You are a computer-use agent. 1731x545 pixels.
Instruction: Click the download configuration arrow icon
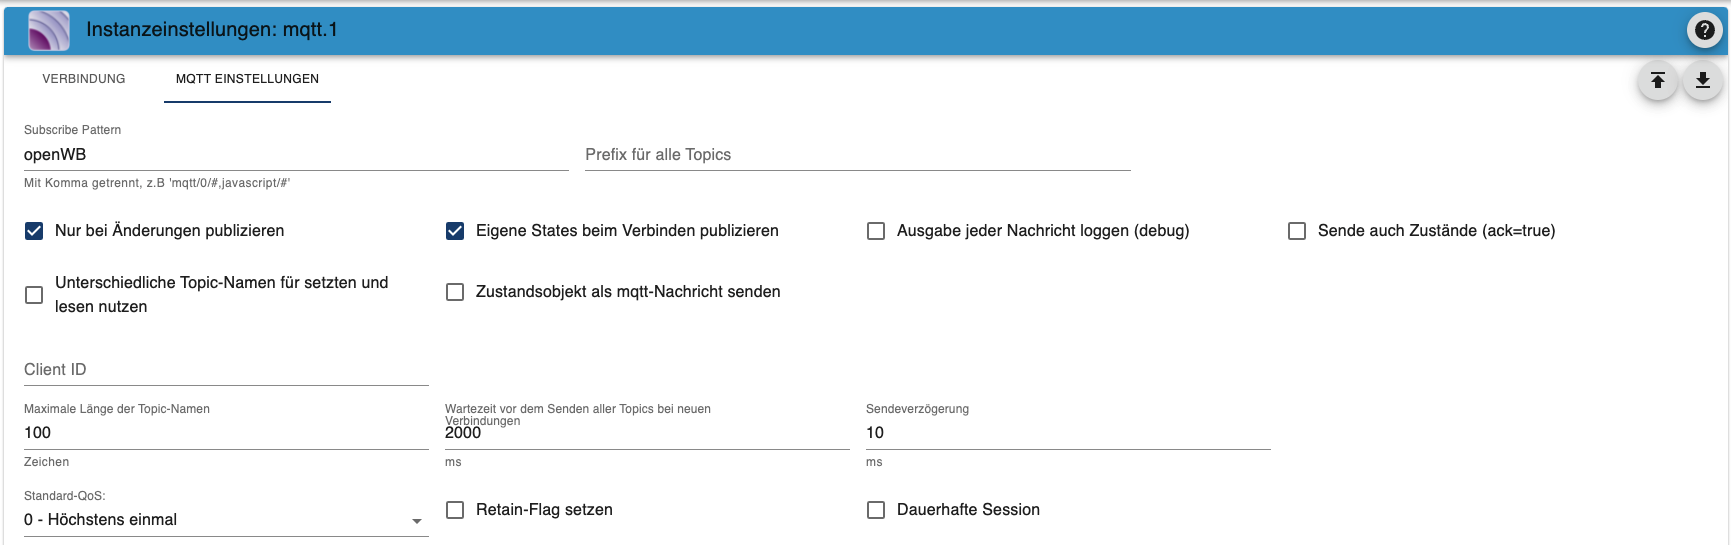point(1703,80)
